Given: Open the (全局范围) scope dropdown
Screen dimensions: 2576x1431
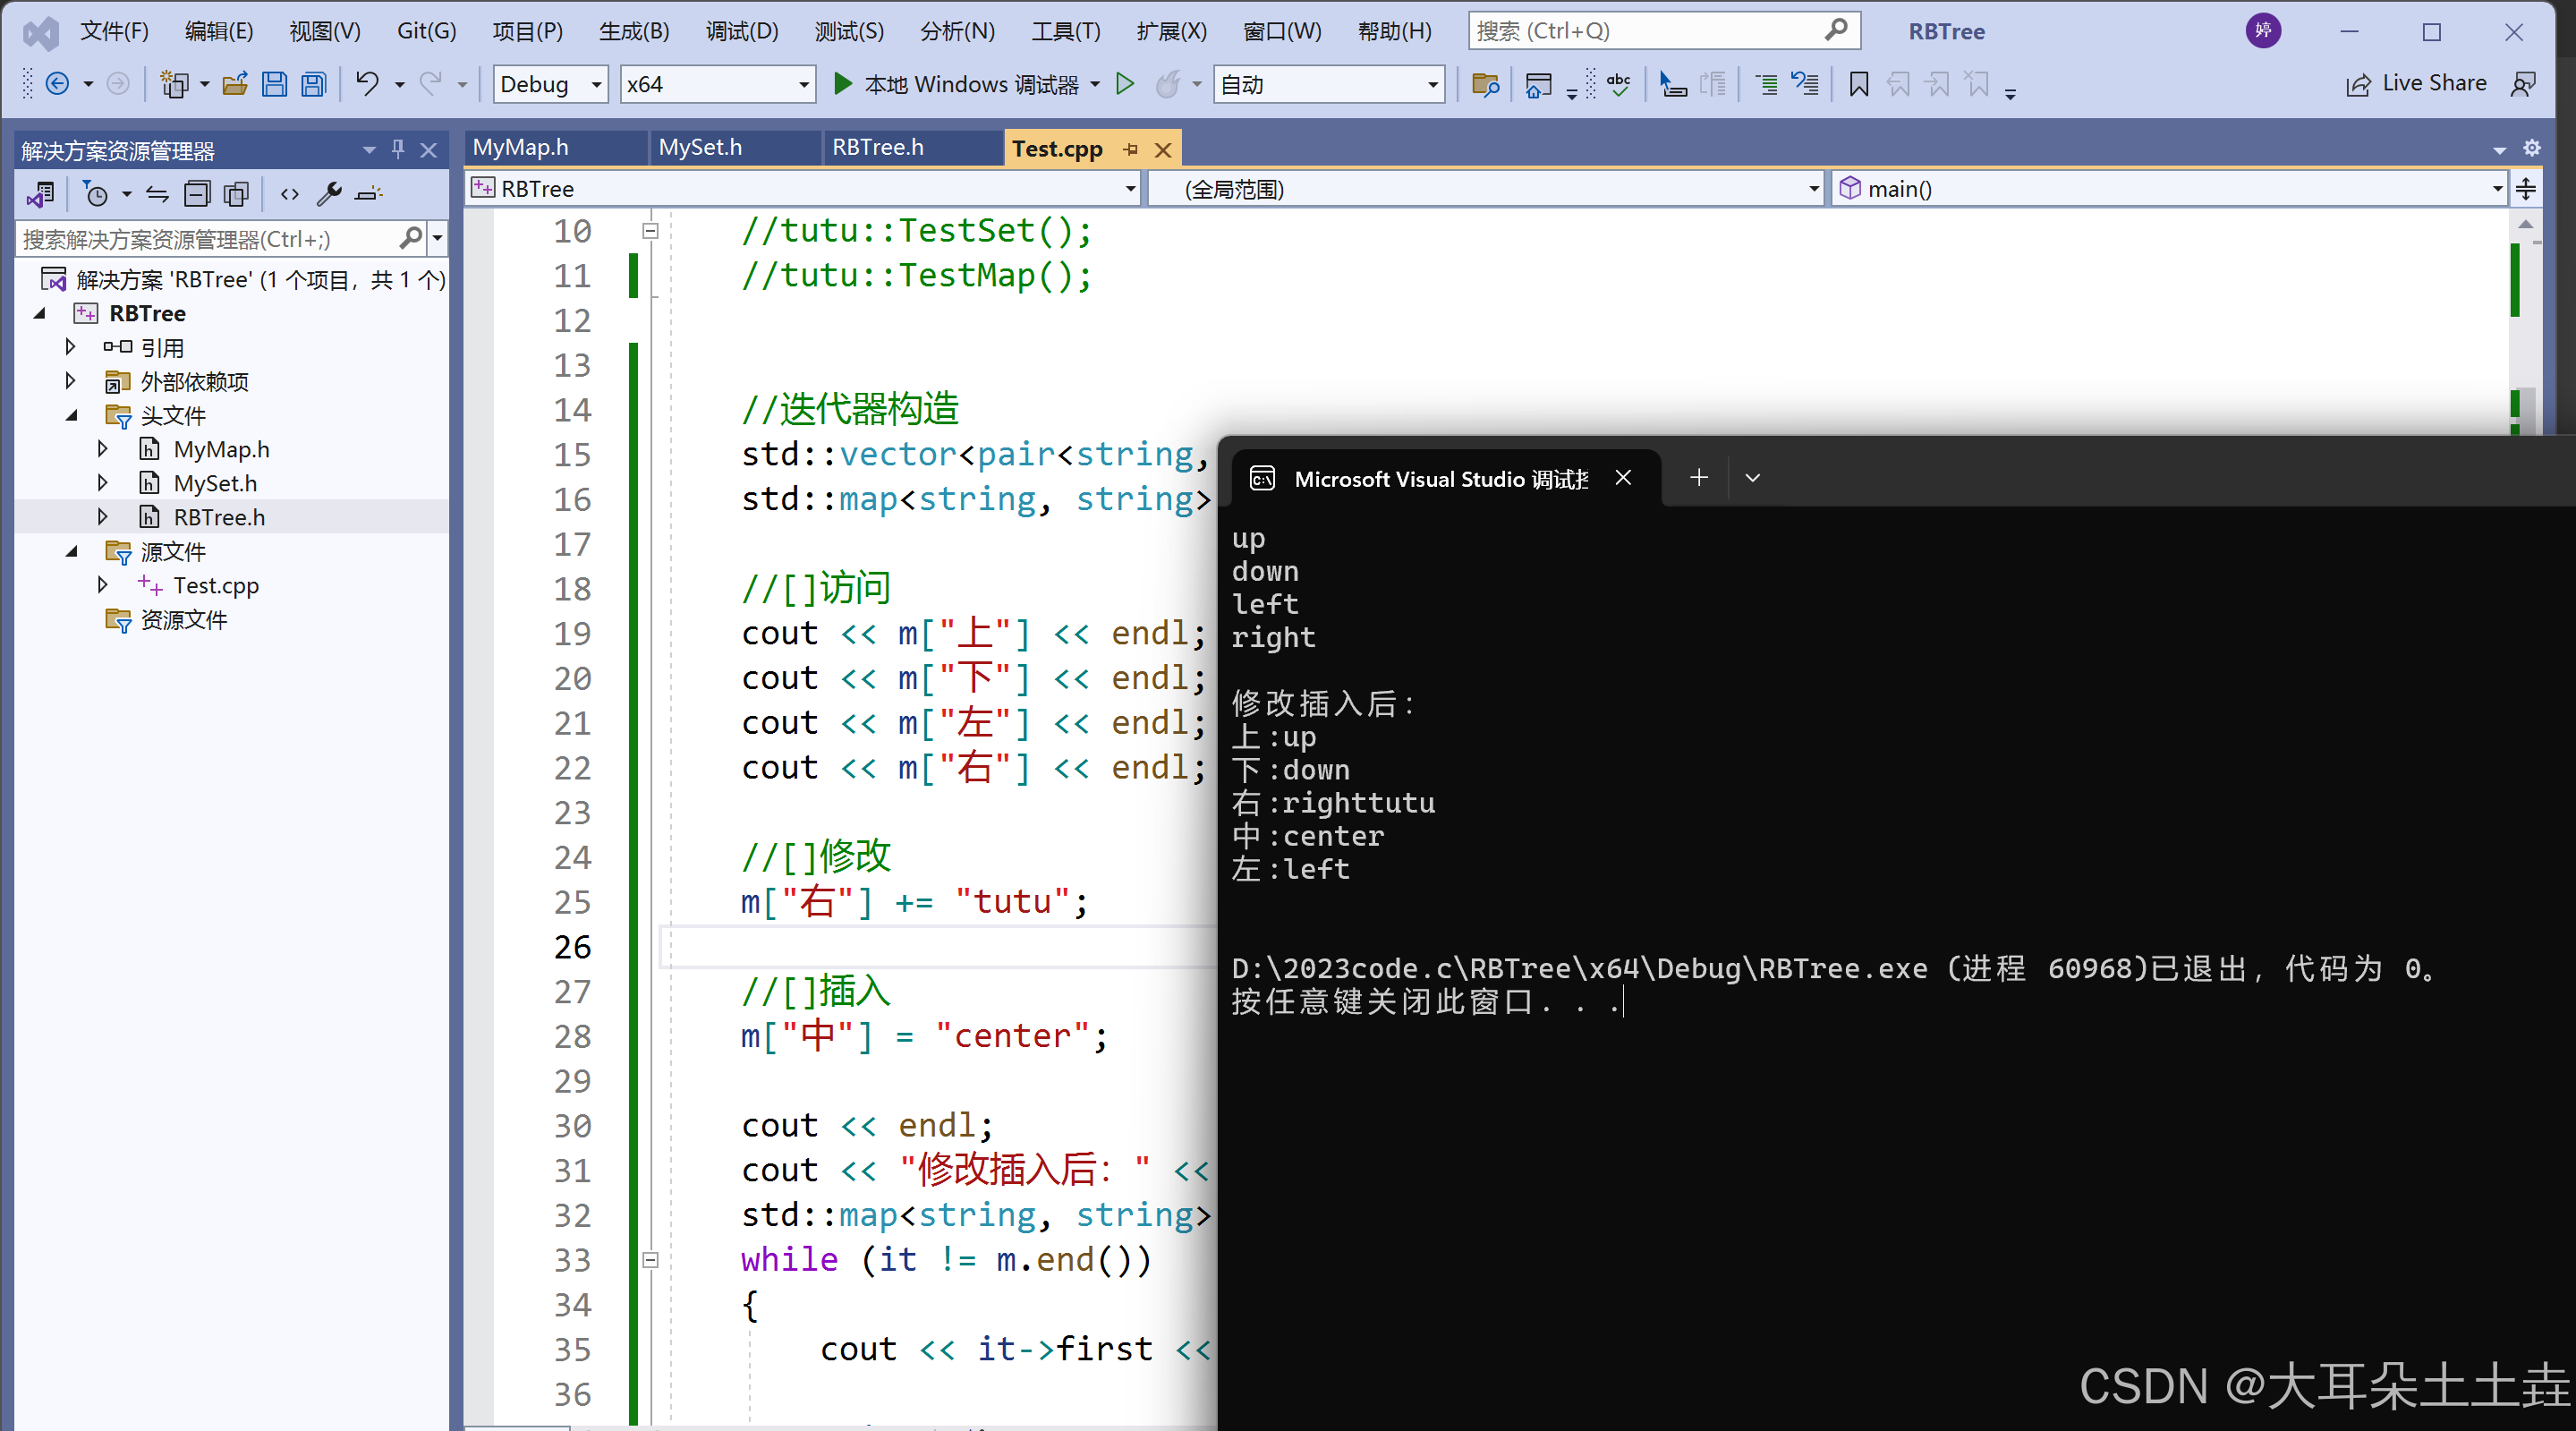Looking at the screenshot, I should 1485,189.
